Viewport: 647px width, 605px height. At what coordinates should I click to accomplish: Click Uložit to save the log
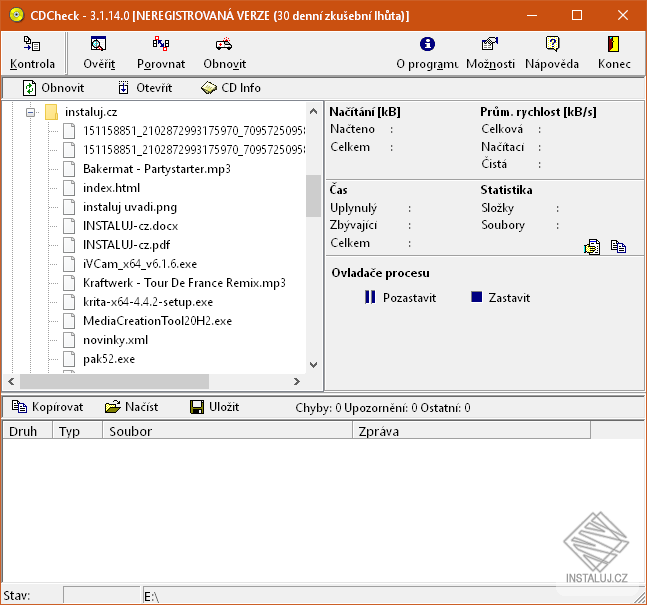214,407
